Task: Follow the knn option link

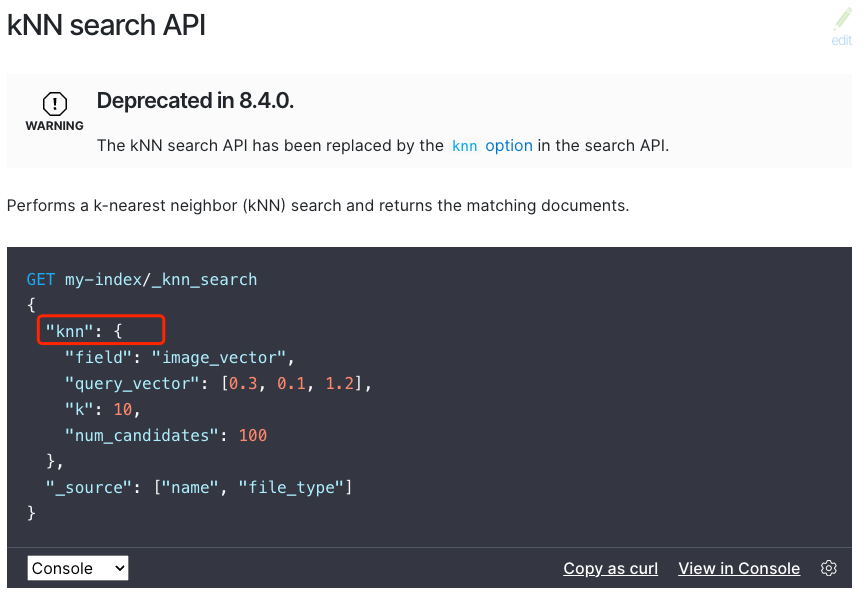Action: 492,145
